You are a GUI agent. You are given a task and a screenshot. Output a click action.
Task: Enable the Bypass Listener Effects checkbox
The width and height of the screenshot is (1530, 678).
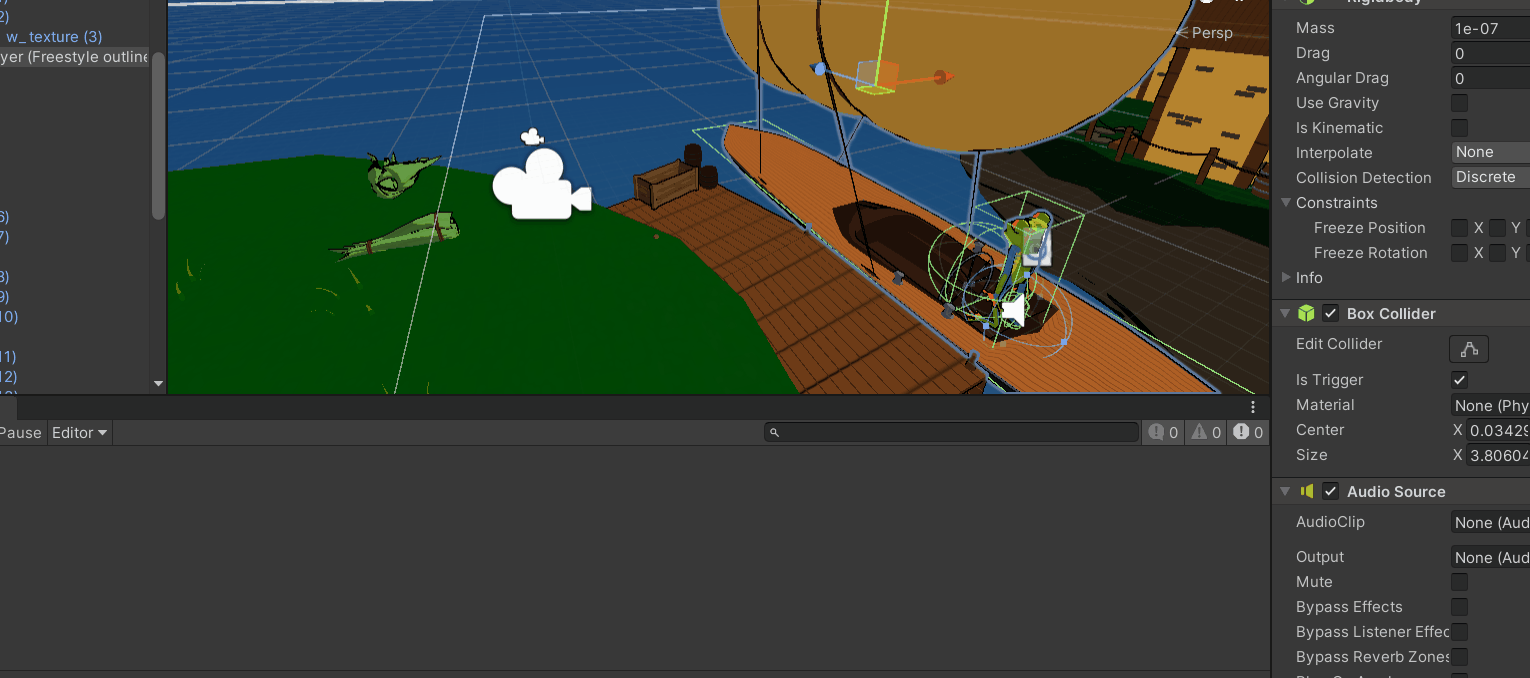pos(1460,632)
